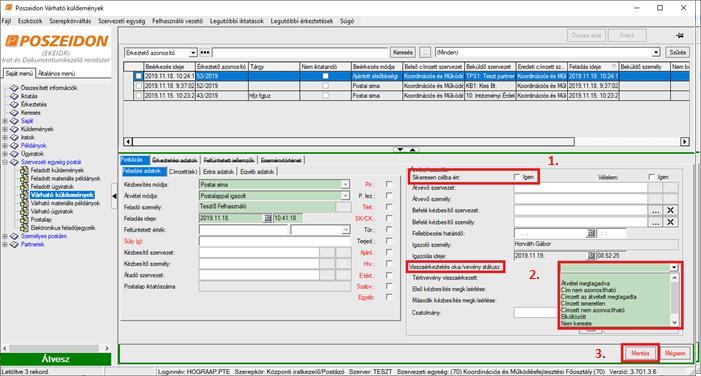
Task: Clear Befelé kézbesítő szervezet with X button
Action: click(x=670, y=210)
